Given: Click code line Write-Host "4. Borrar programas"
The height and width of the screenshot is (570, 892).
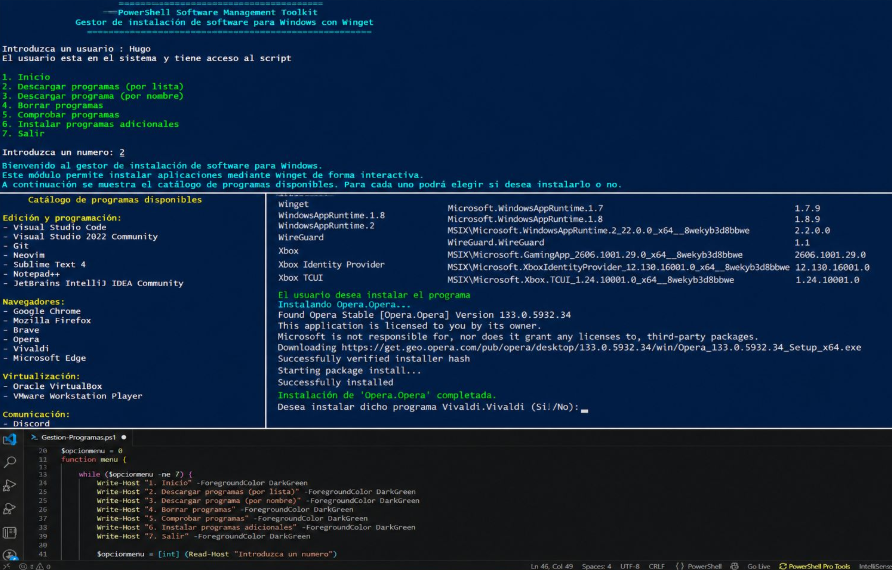Looking at the screenshot, I should 225,509.
